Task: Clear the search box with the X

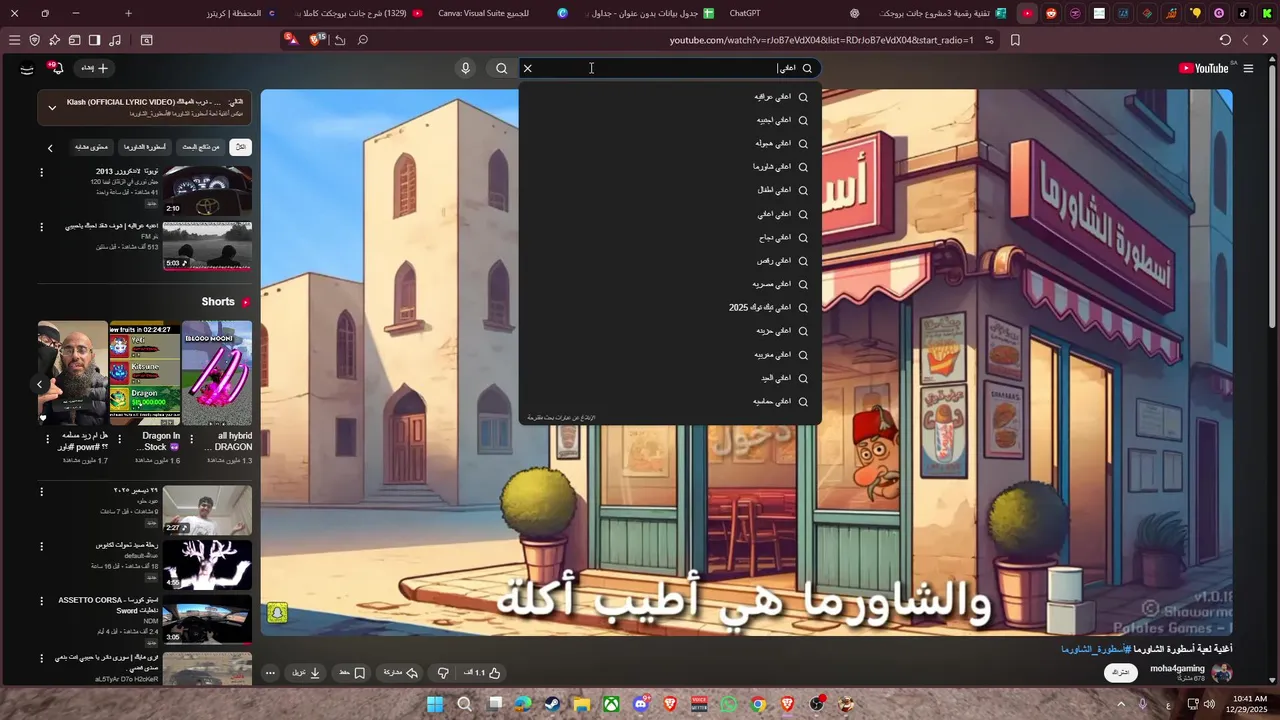Action: [528, 68]
